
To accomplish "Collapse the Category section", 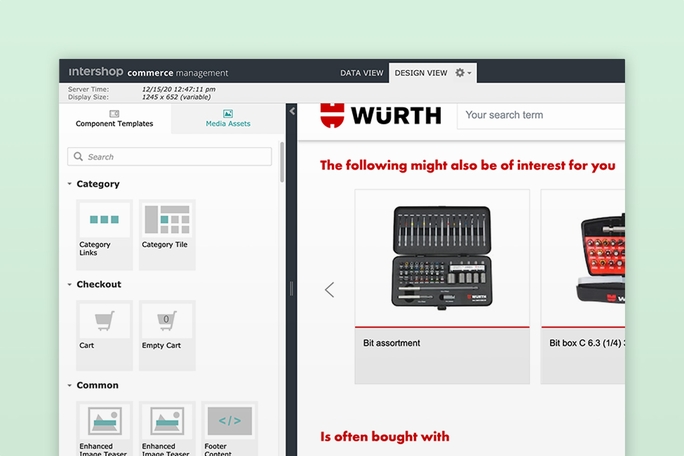I will coord(69,184).
